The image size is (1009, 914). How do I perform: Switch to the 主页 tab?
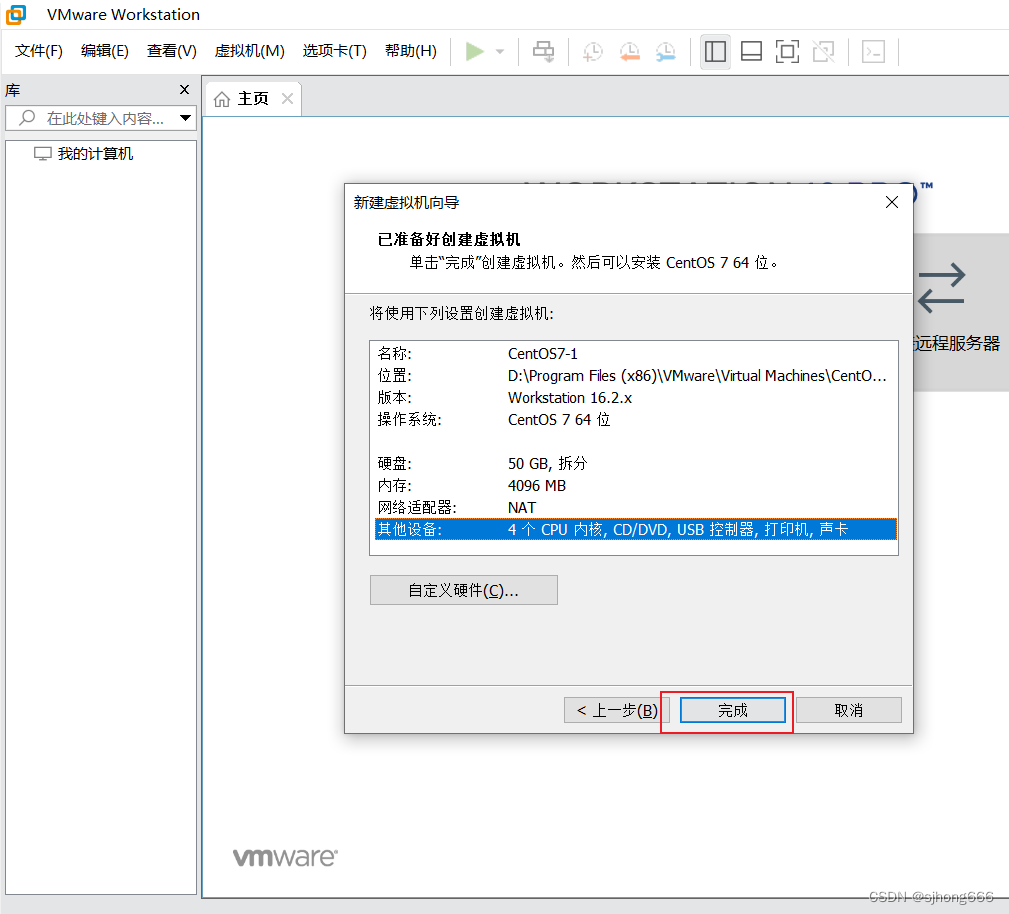pyautogui.click(x=253, y=98)
